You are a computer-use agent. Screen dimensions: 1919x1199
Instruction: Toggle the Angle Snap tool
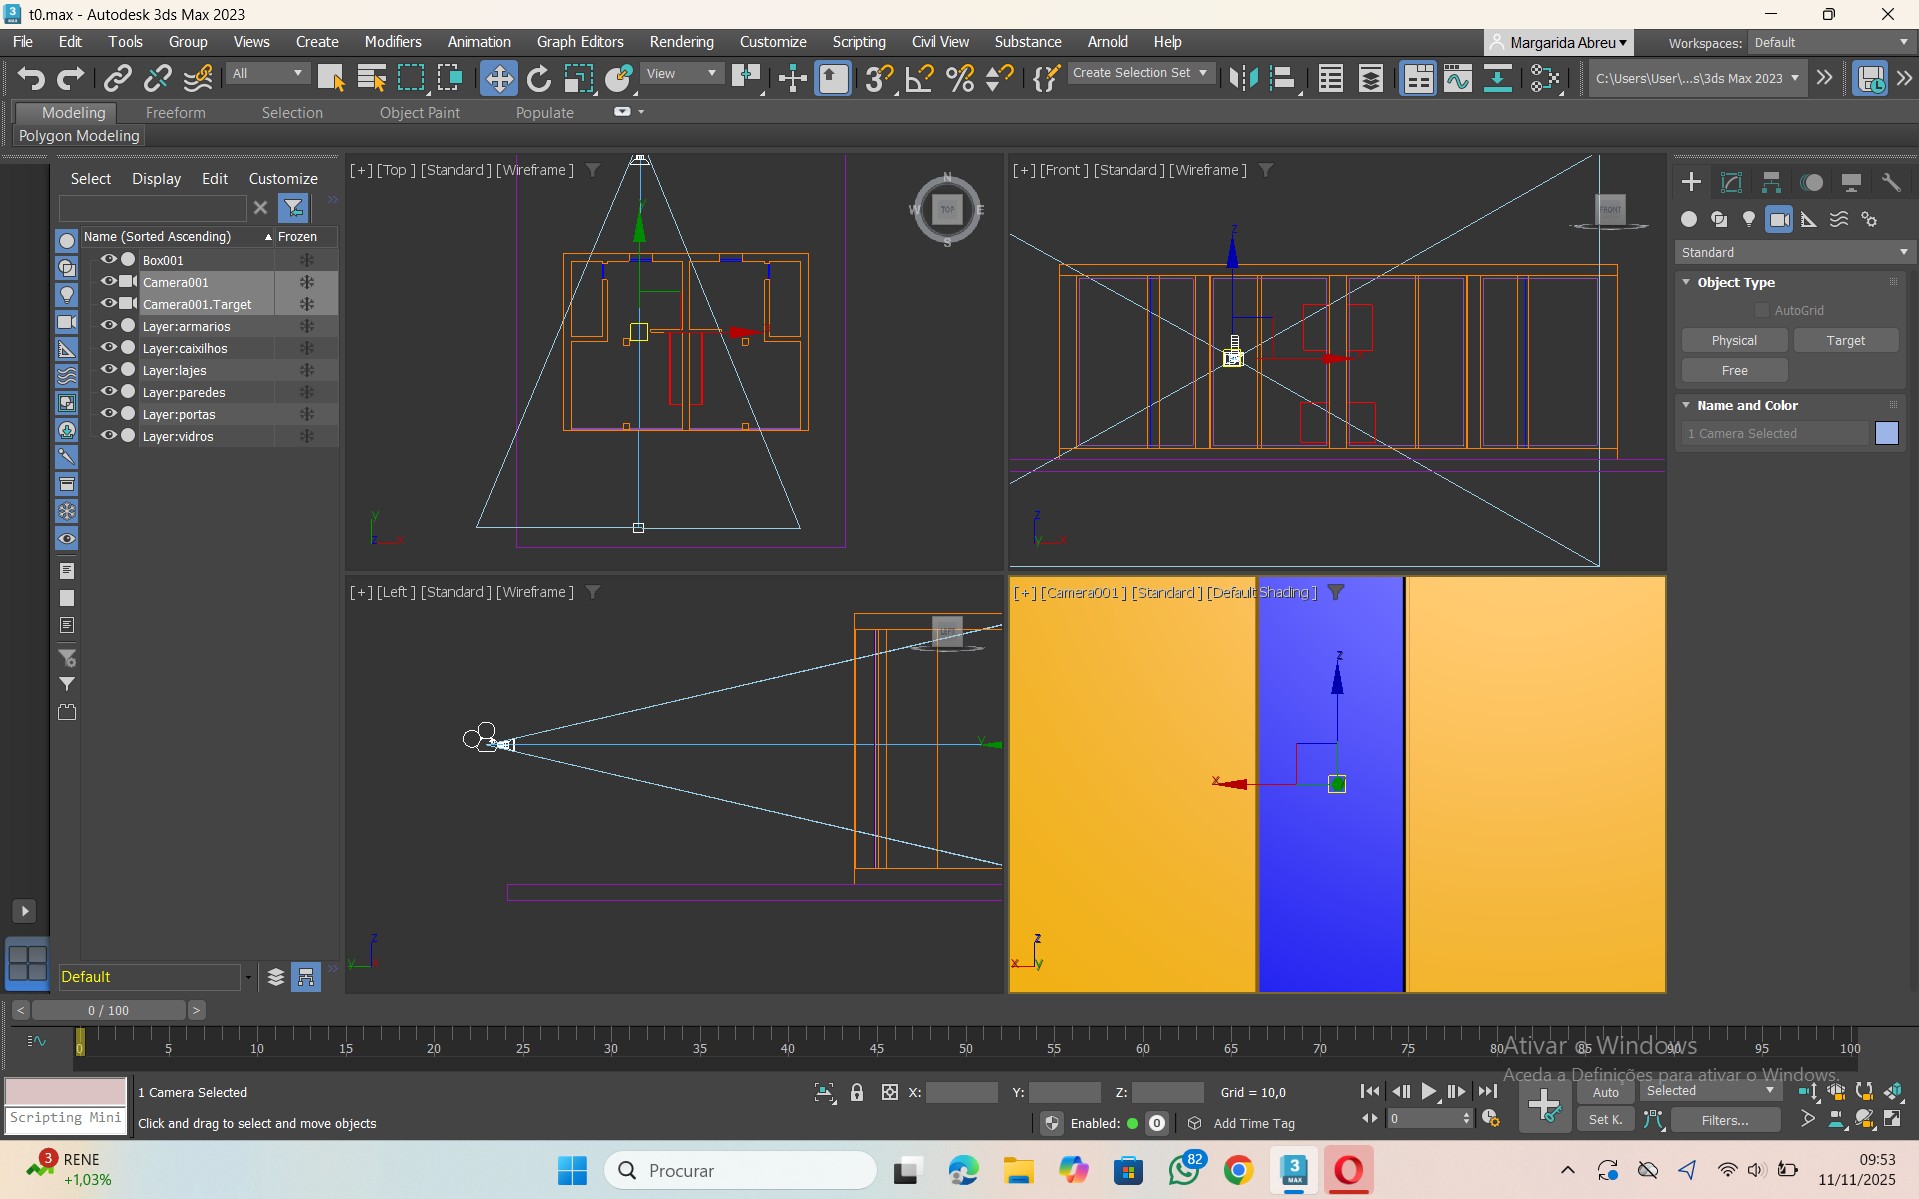click(919, 78)
